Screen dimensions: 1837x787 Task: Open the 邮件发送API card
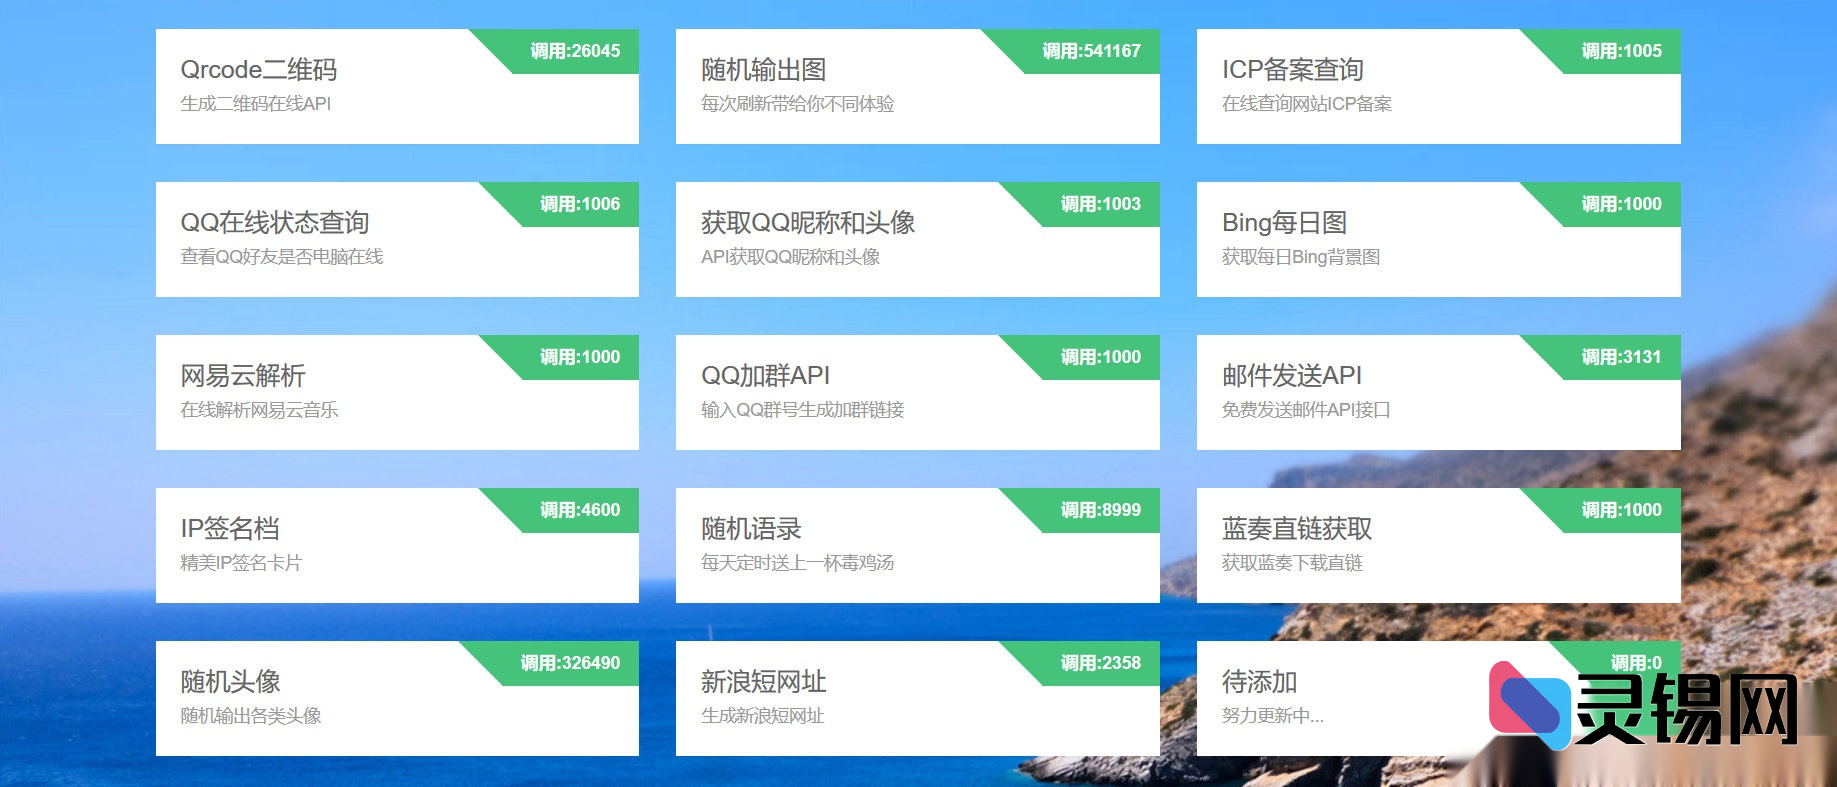click(1439, 392)
